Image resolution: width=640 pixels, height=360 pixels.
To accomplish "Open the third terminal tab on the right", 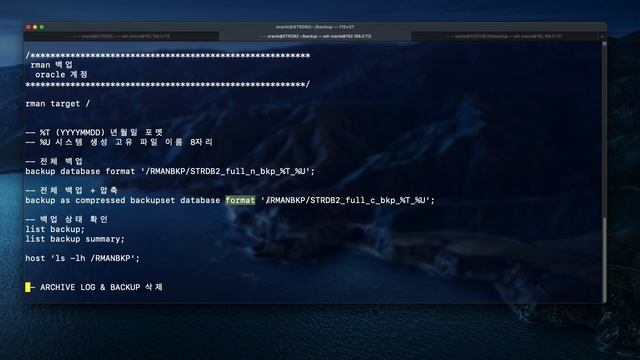I will (504, 36).
